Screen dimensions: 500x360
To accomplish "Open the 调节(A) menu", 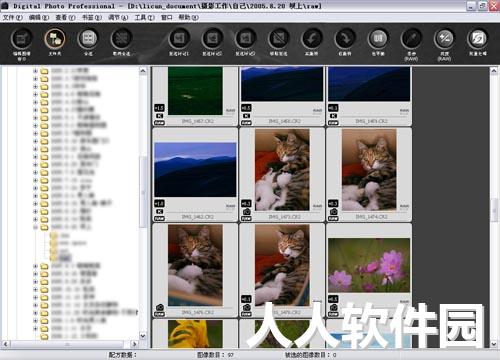I will click(118, 17).
